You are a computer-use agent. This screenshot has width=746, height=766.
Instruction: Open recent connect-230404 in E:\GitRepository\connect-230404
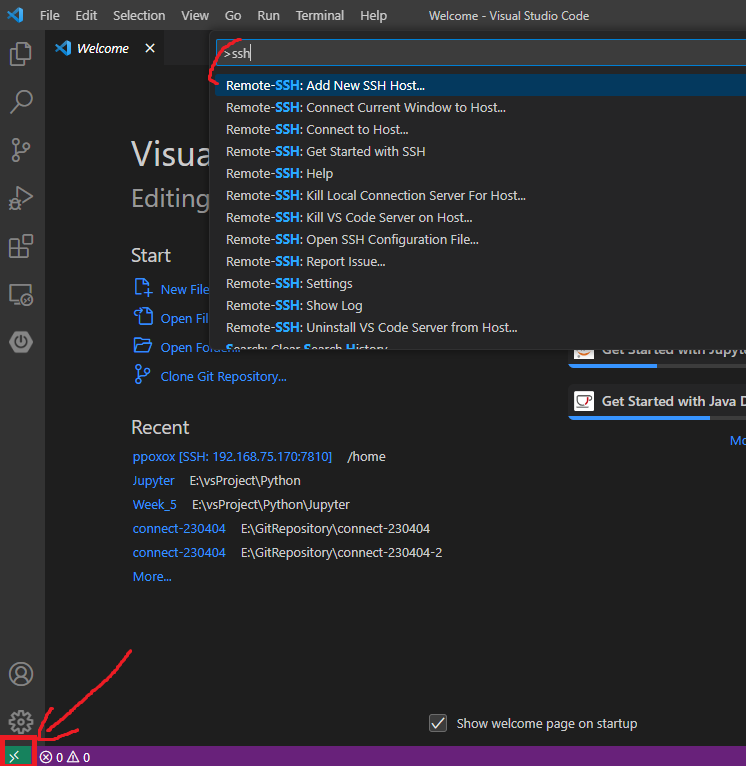pos(179,529)
